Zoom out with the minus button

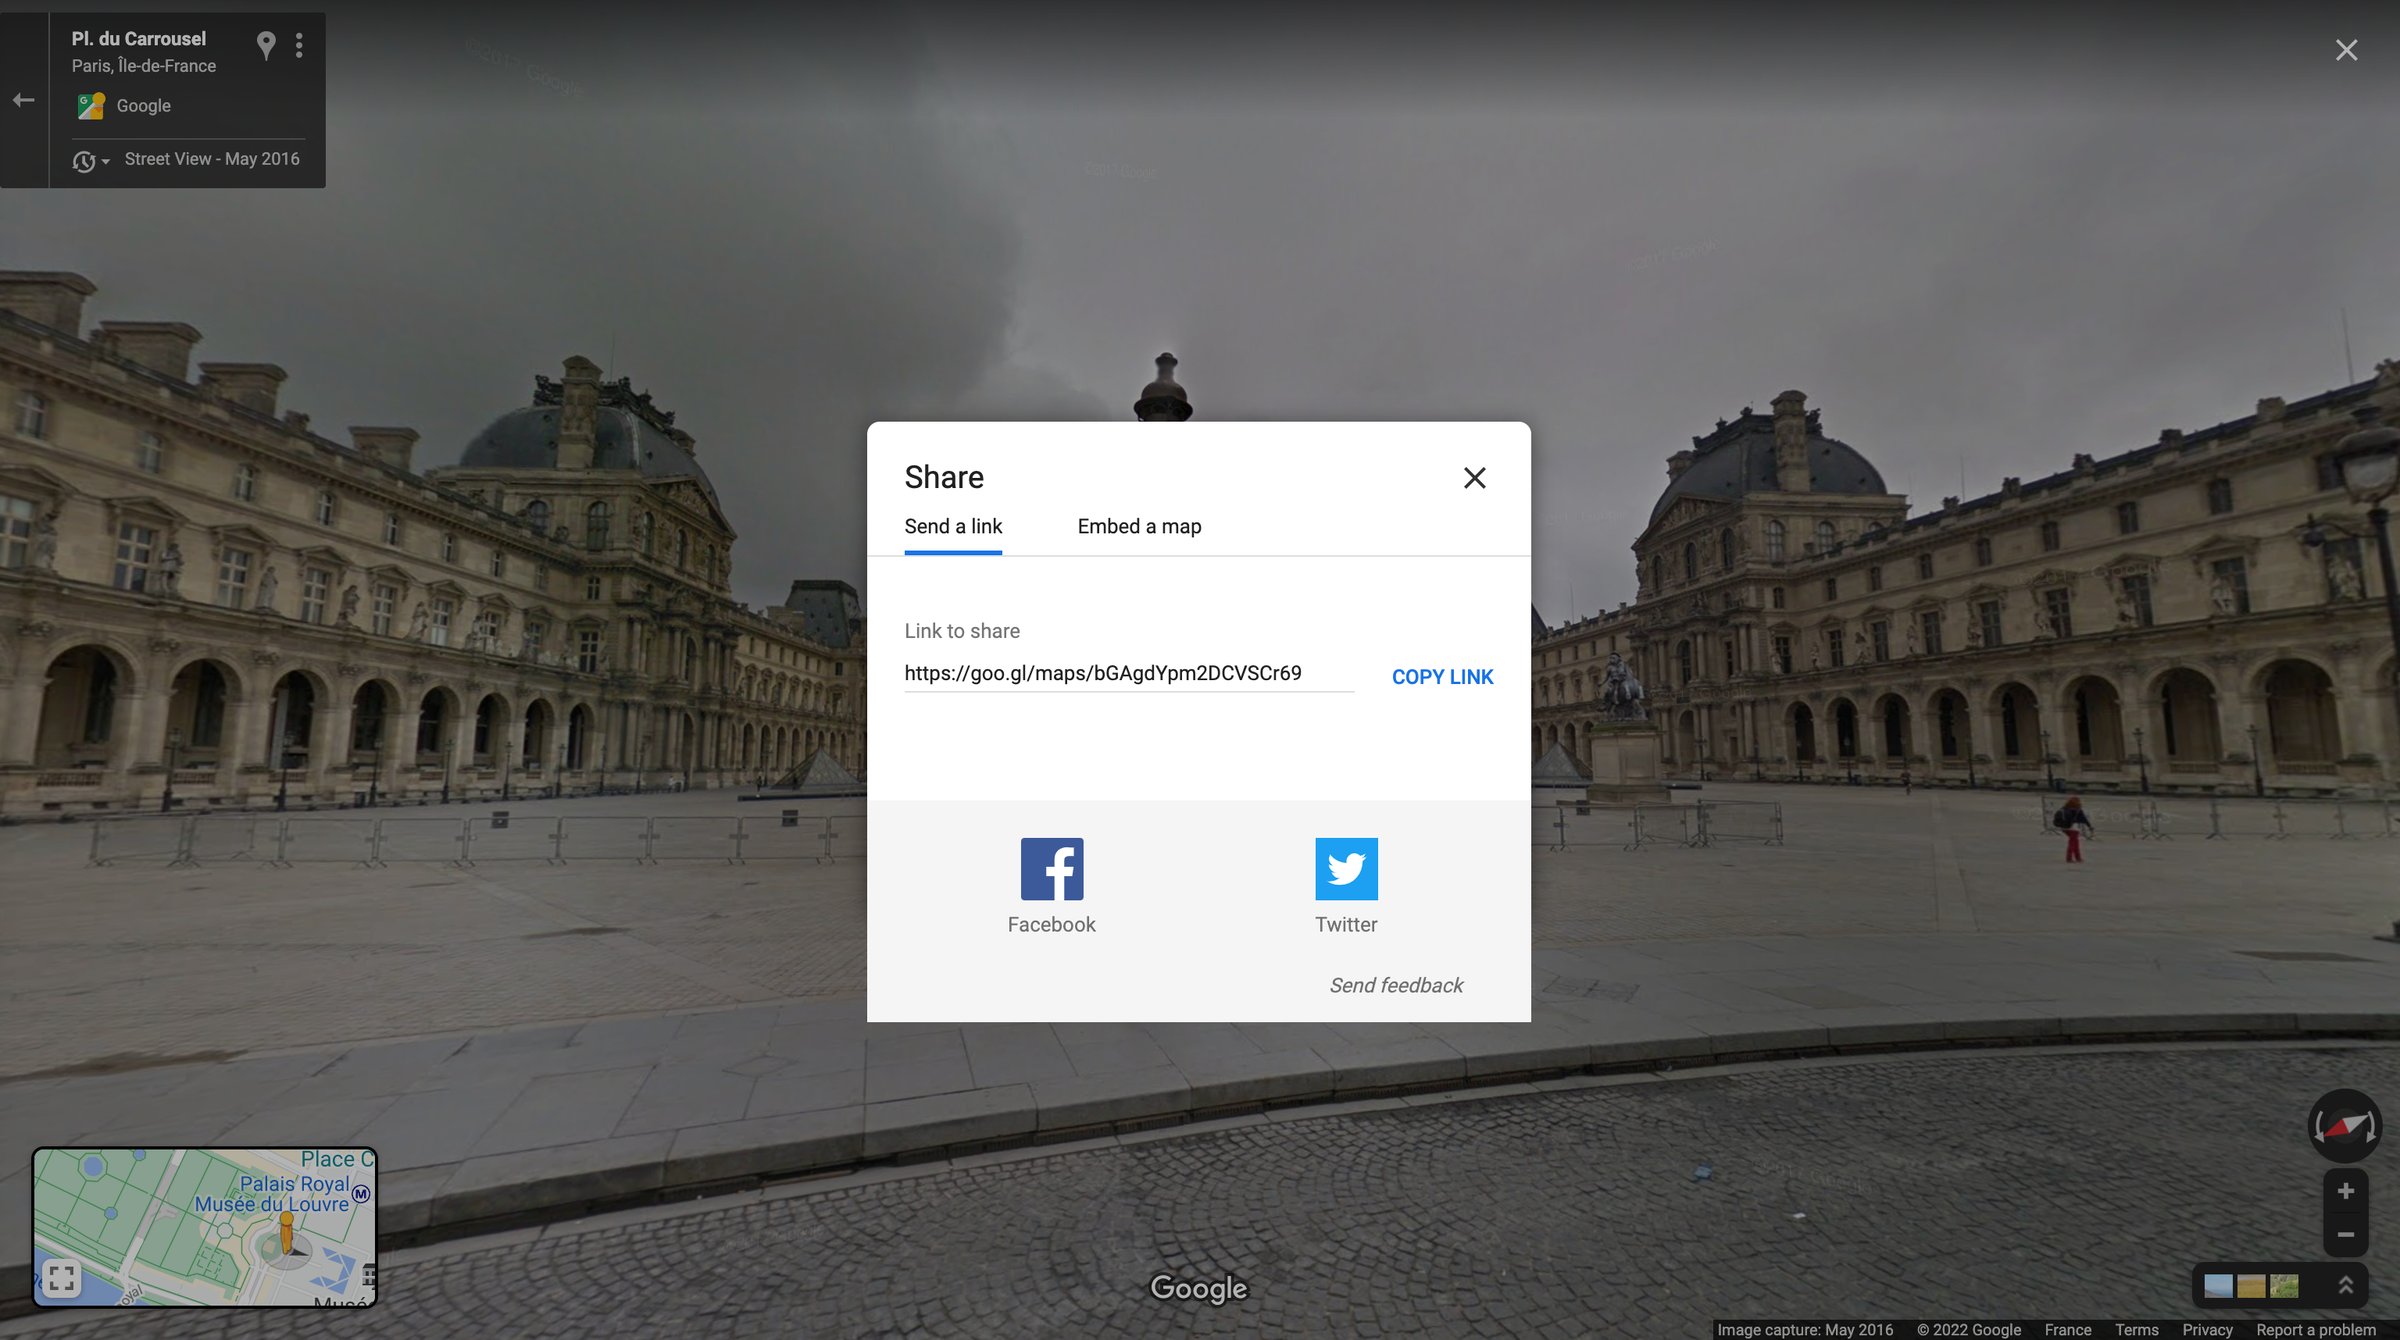2345,1235
